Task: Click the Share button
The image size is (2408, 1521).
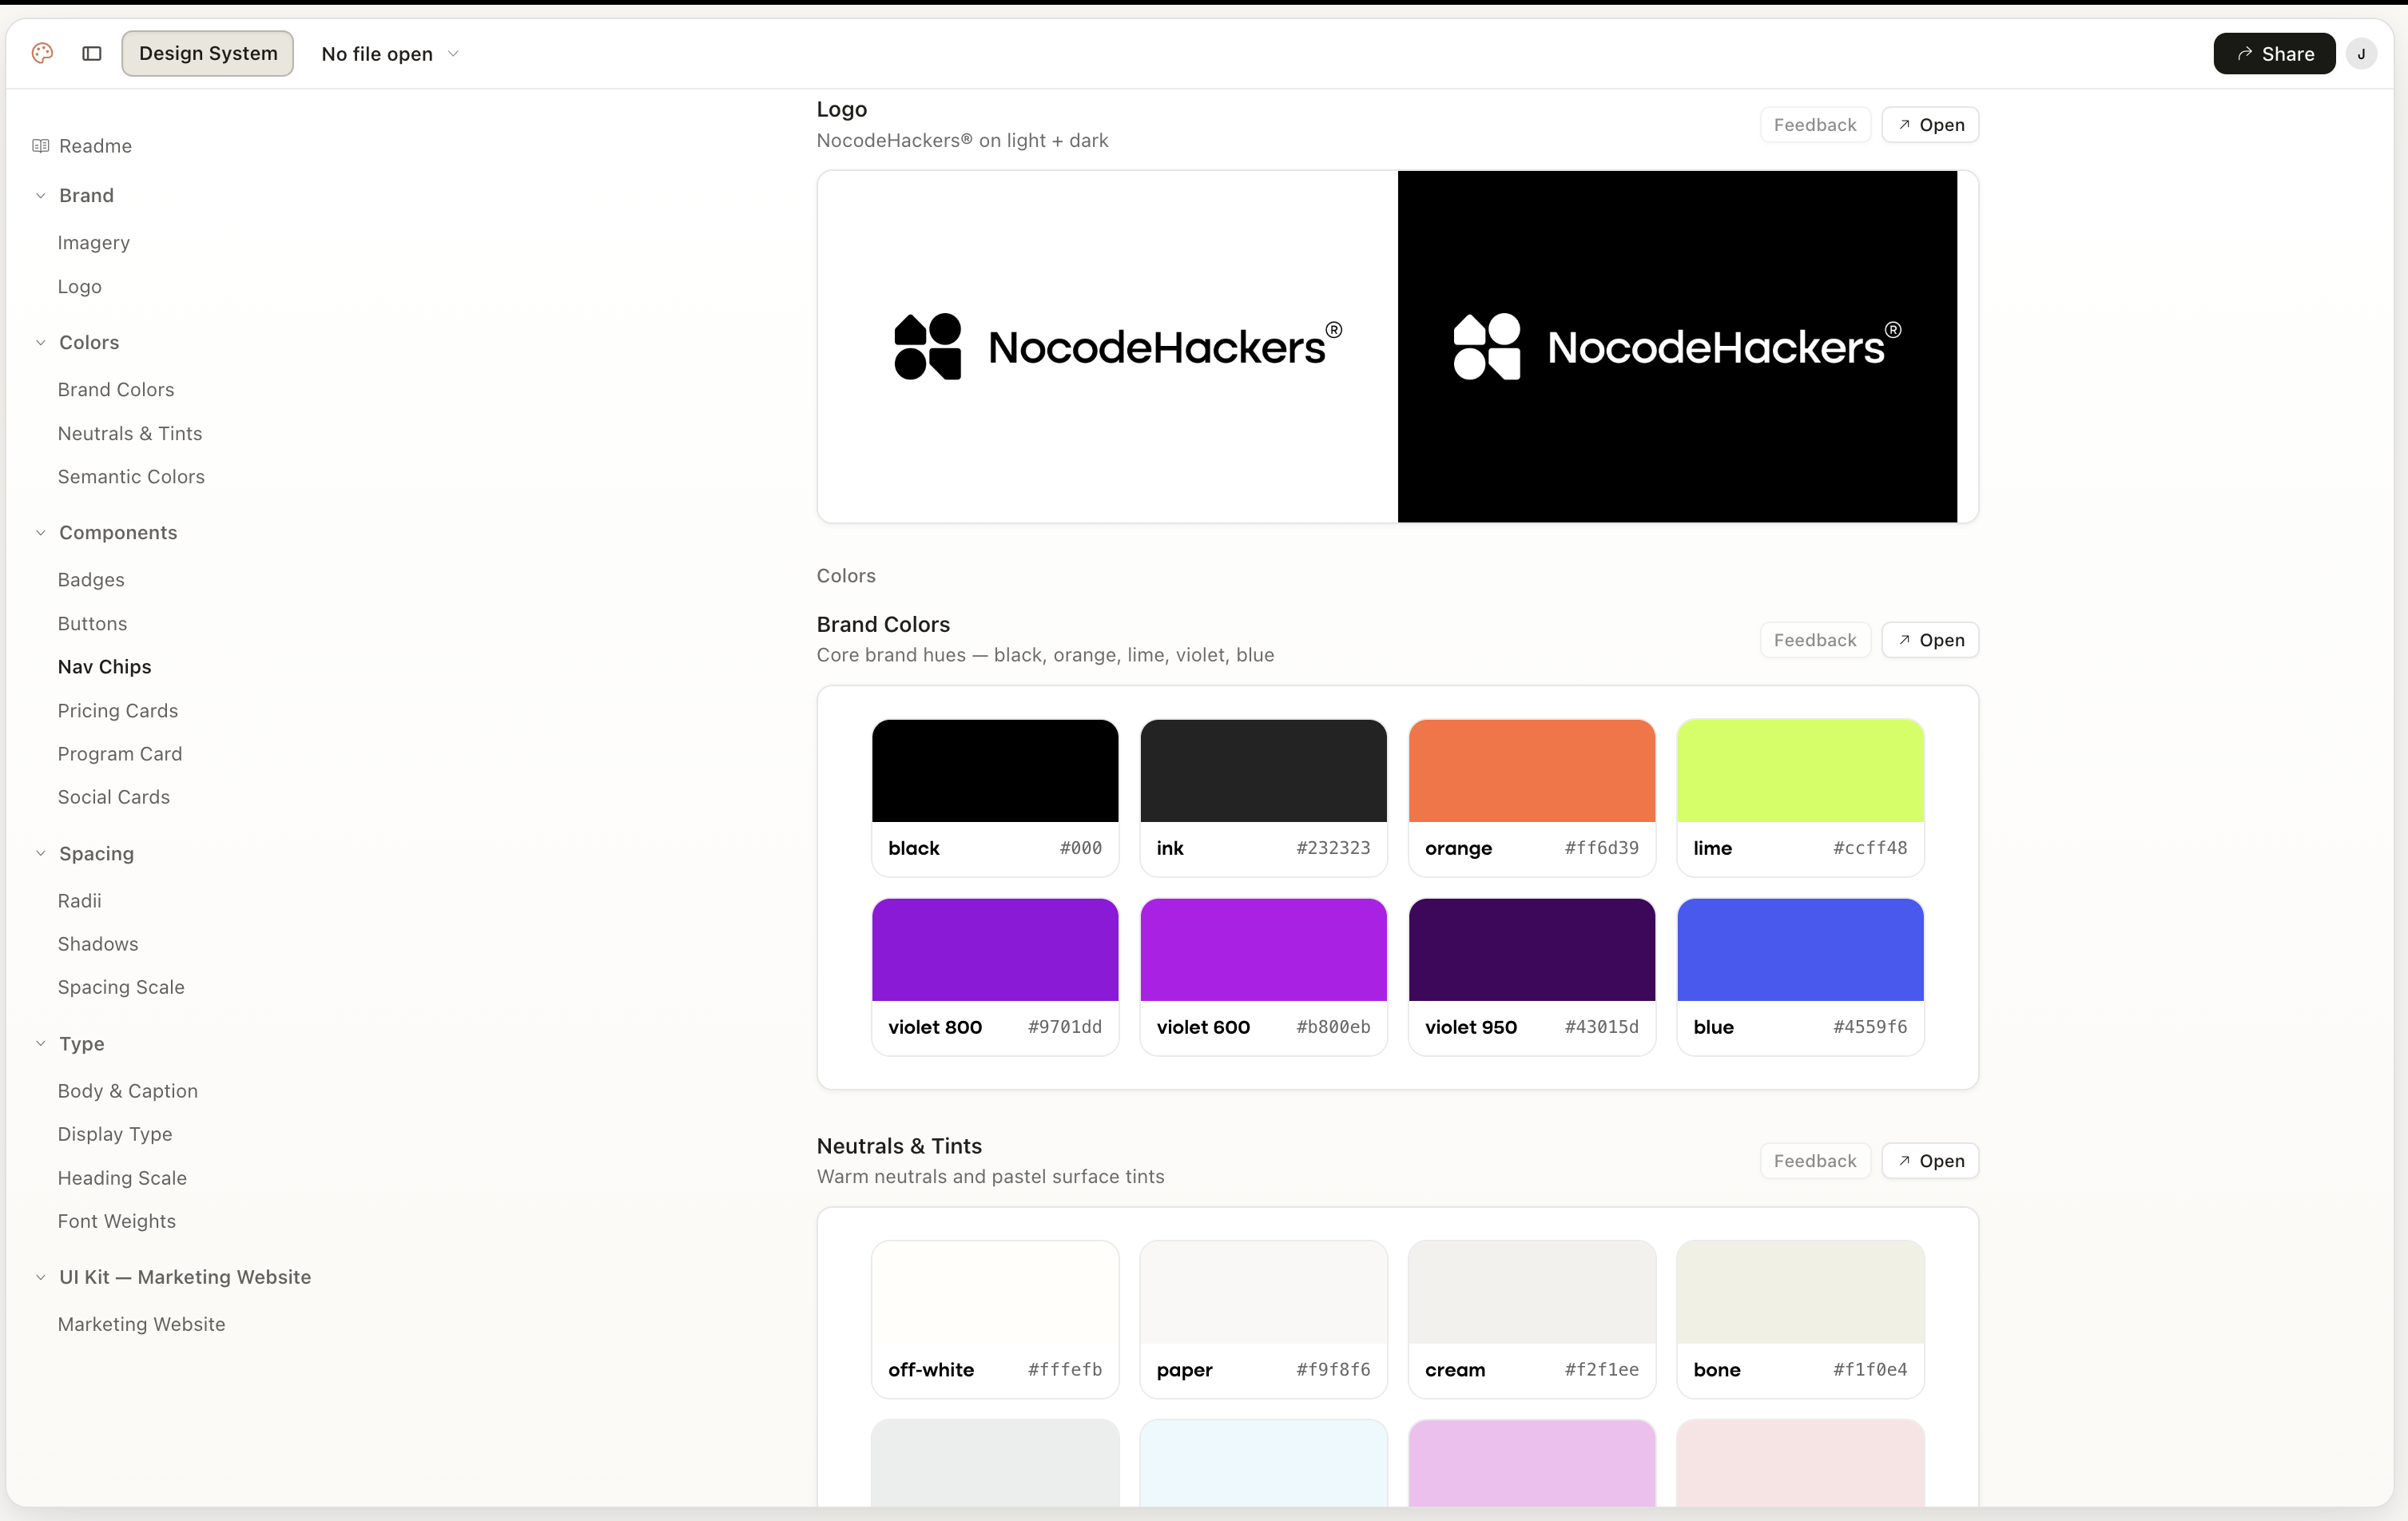Action: pyautogui.click(x=2274, y=54)
